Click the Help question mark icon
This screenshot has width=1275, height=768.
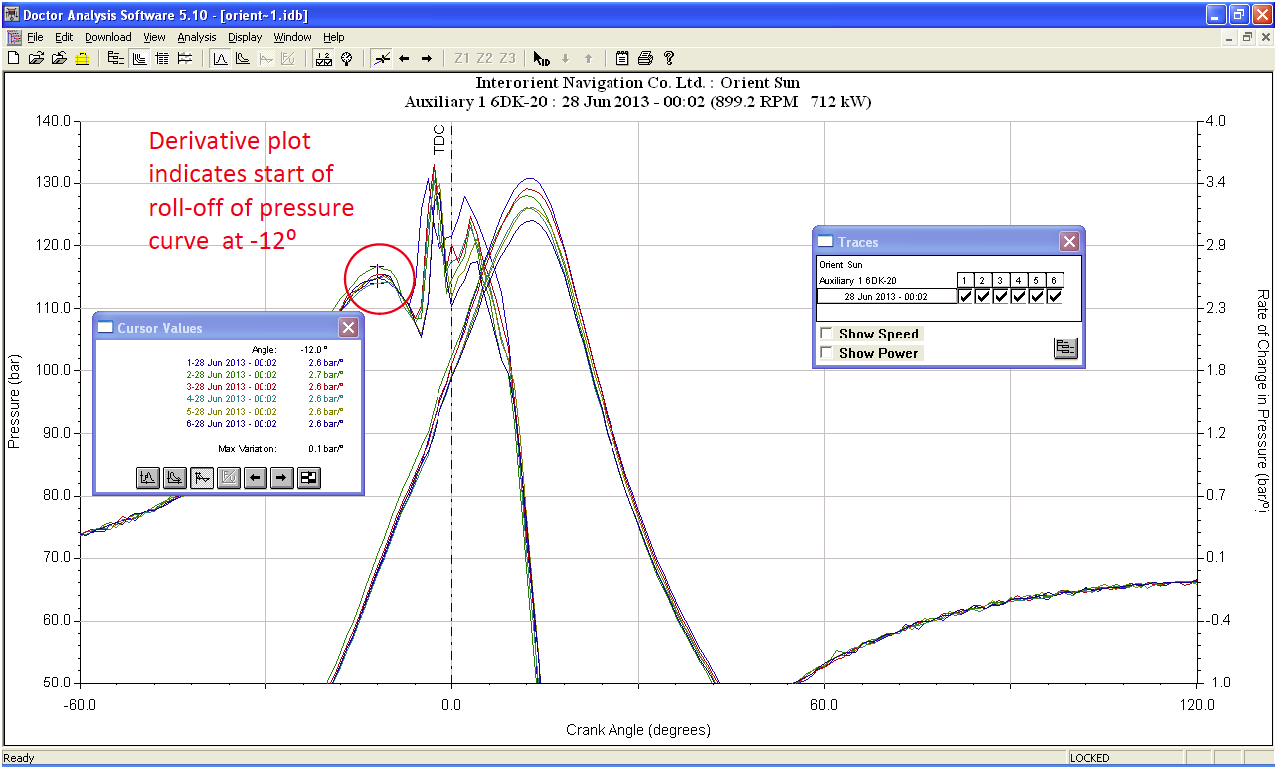669,58
